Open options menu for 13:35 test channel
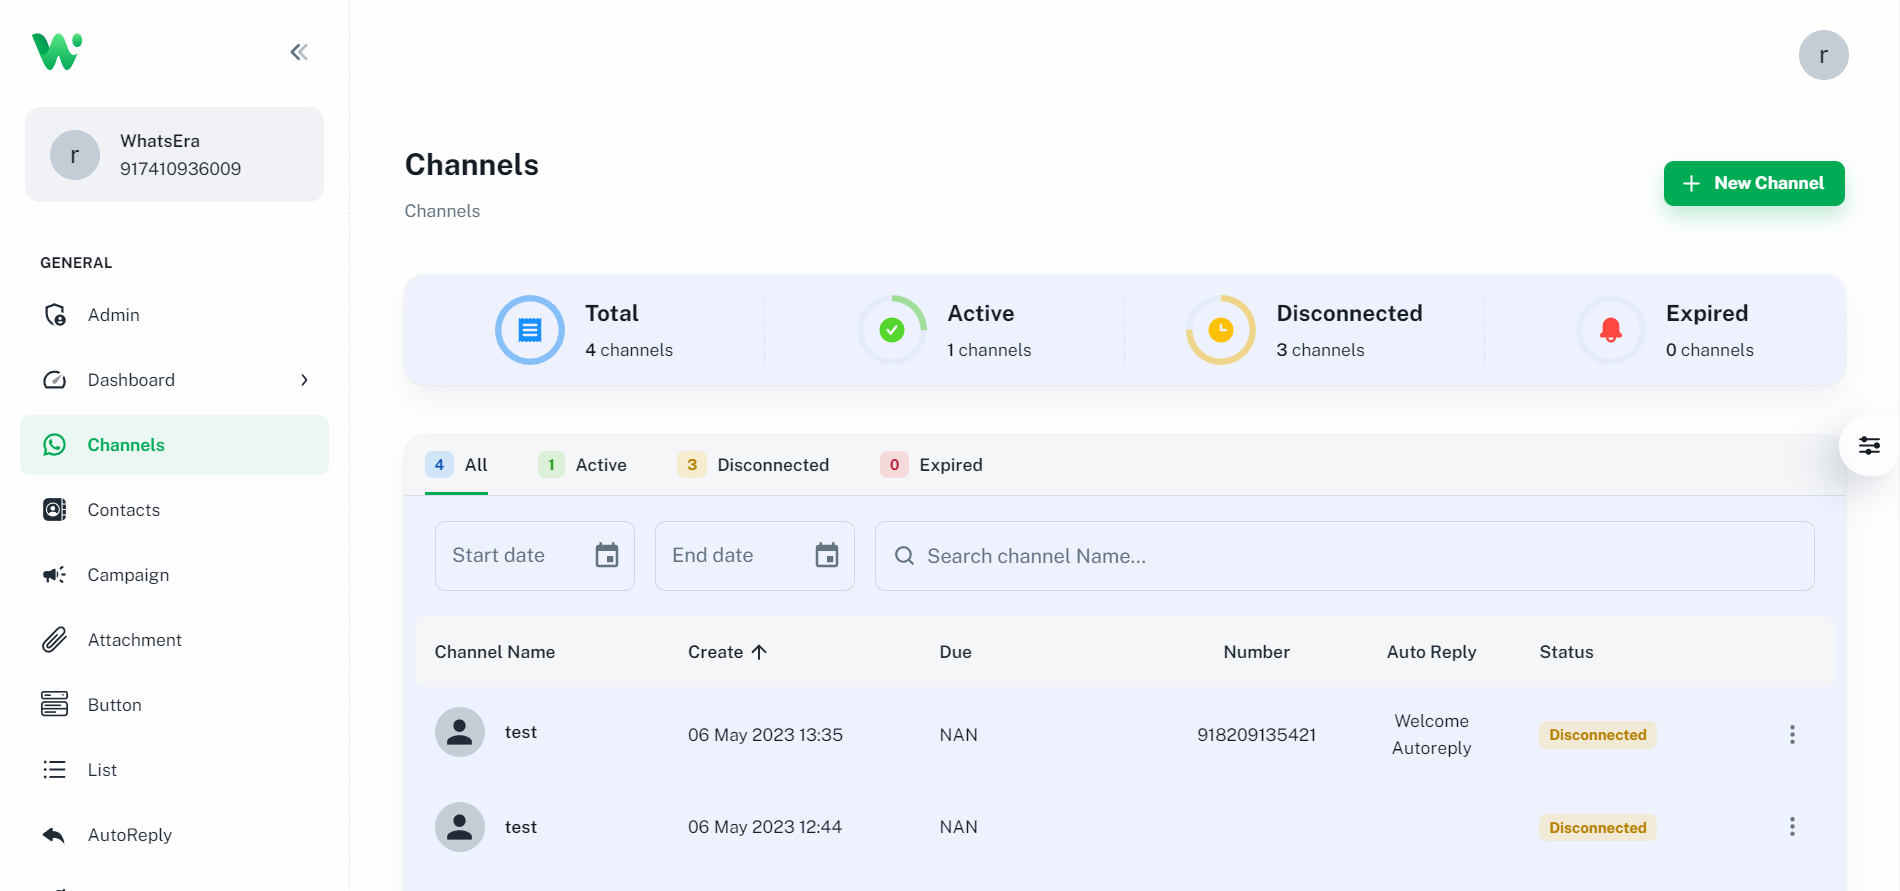Viewport: 1900px width, 891px height. [x=1791, y=735]
